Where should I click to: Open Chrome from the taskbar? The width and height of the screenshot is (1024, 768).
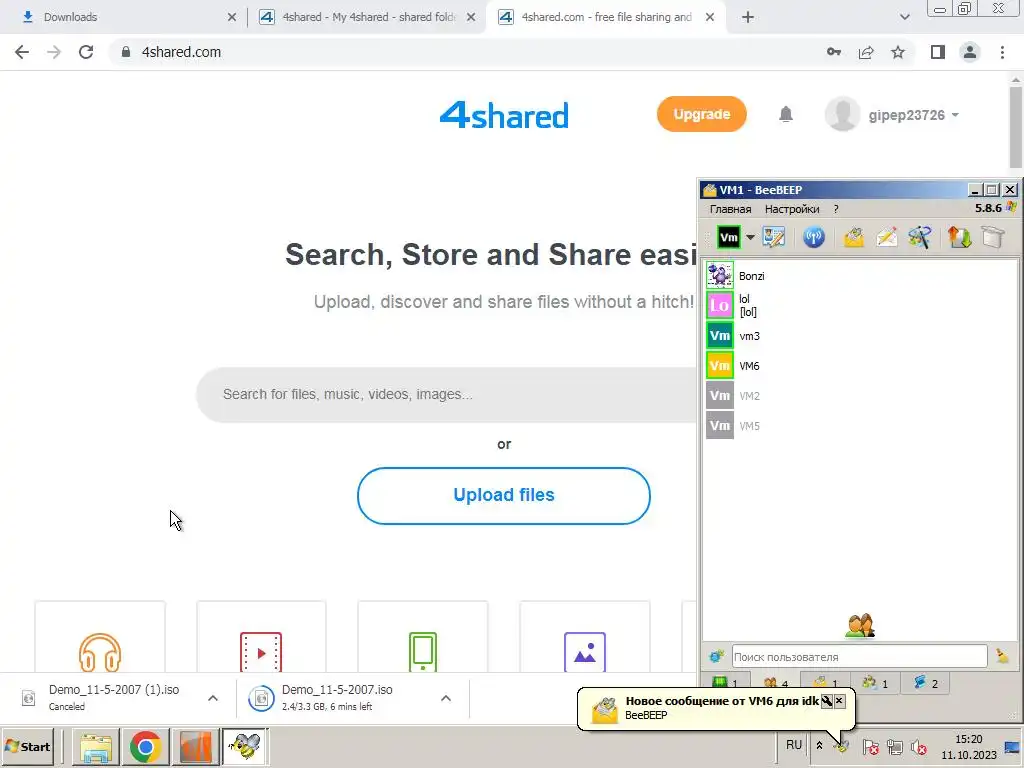point(145,746)
